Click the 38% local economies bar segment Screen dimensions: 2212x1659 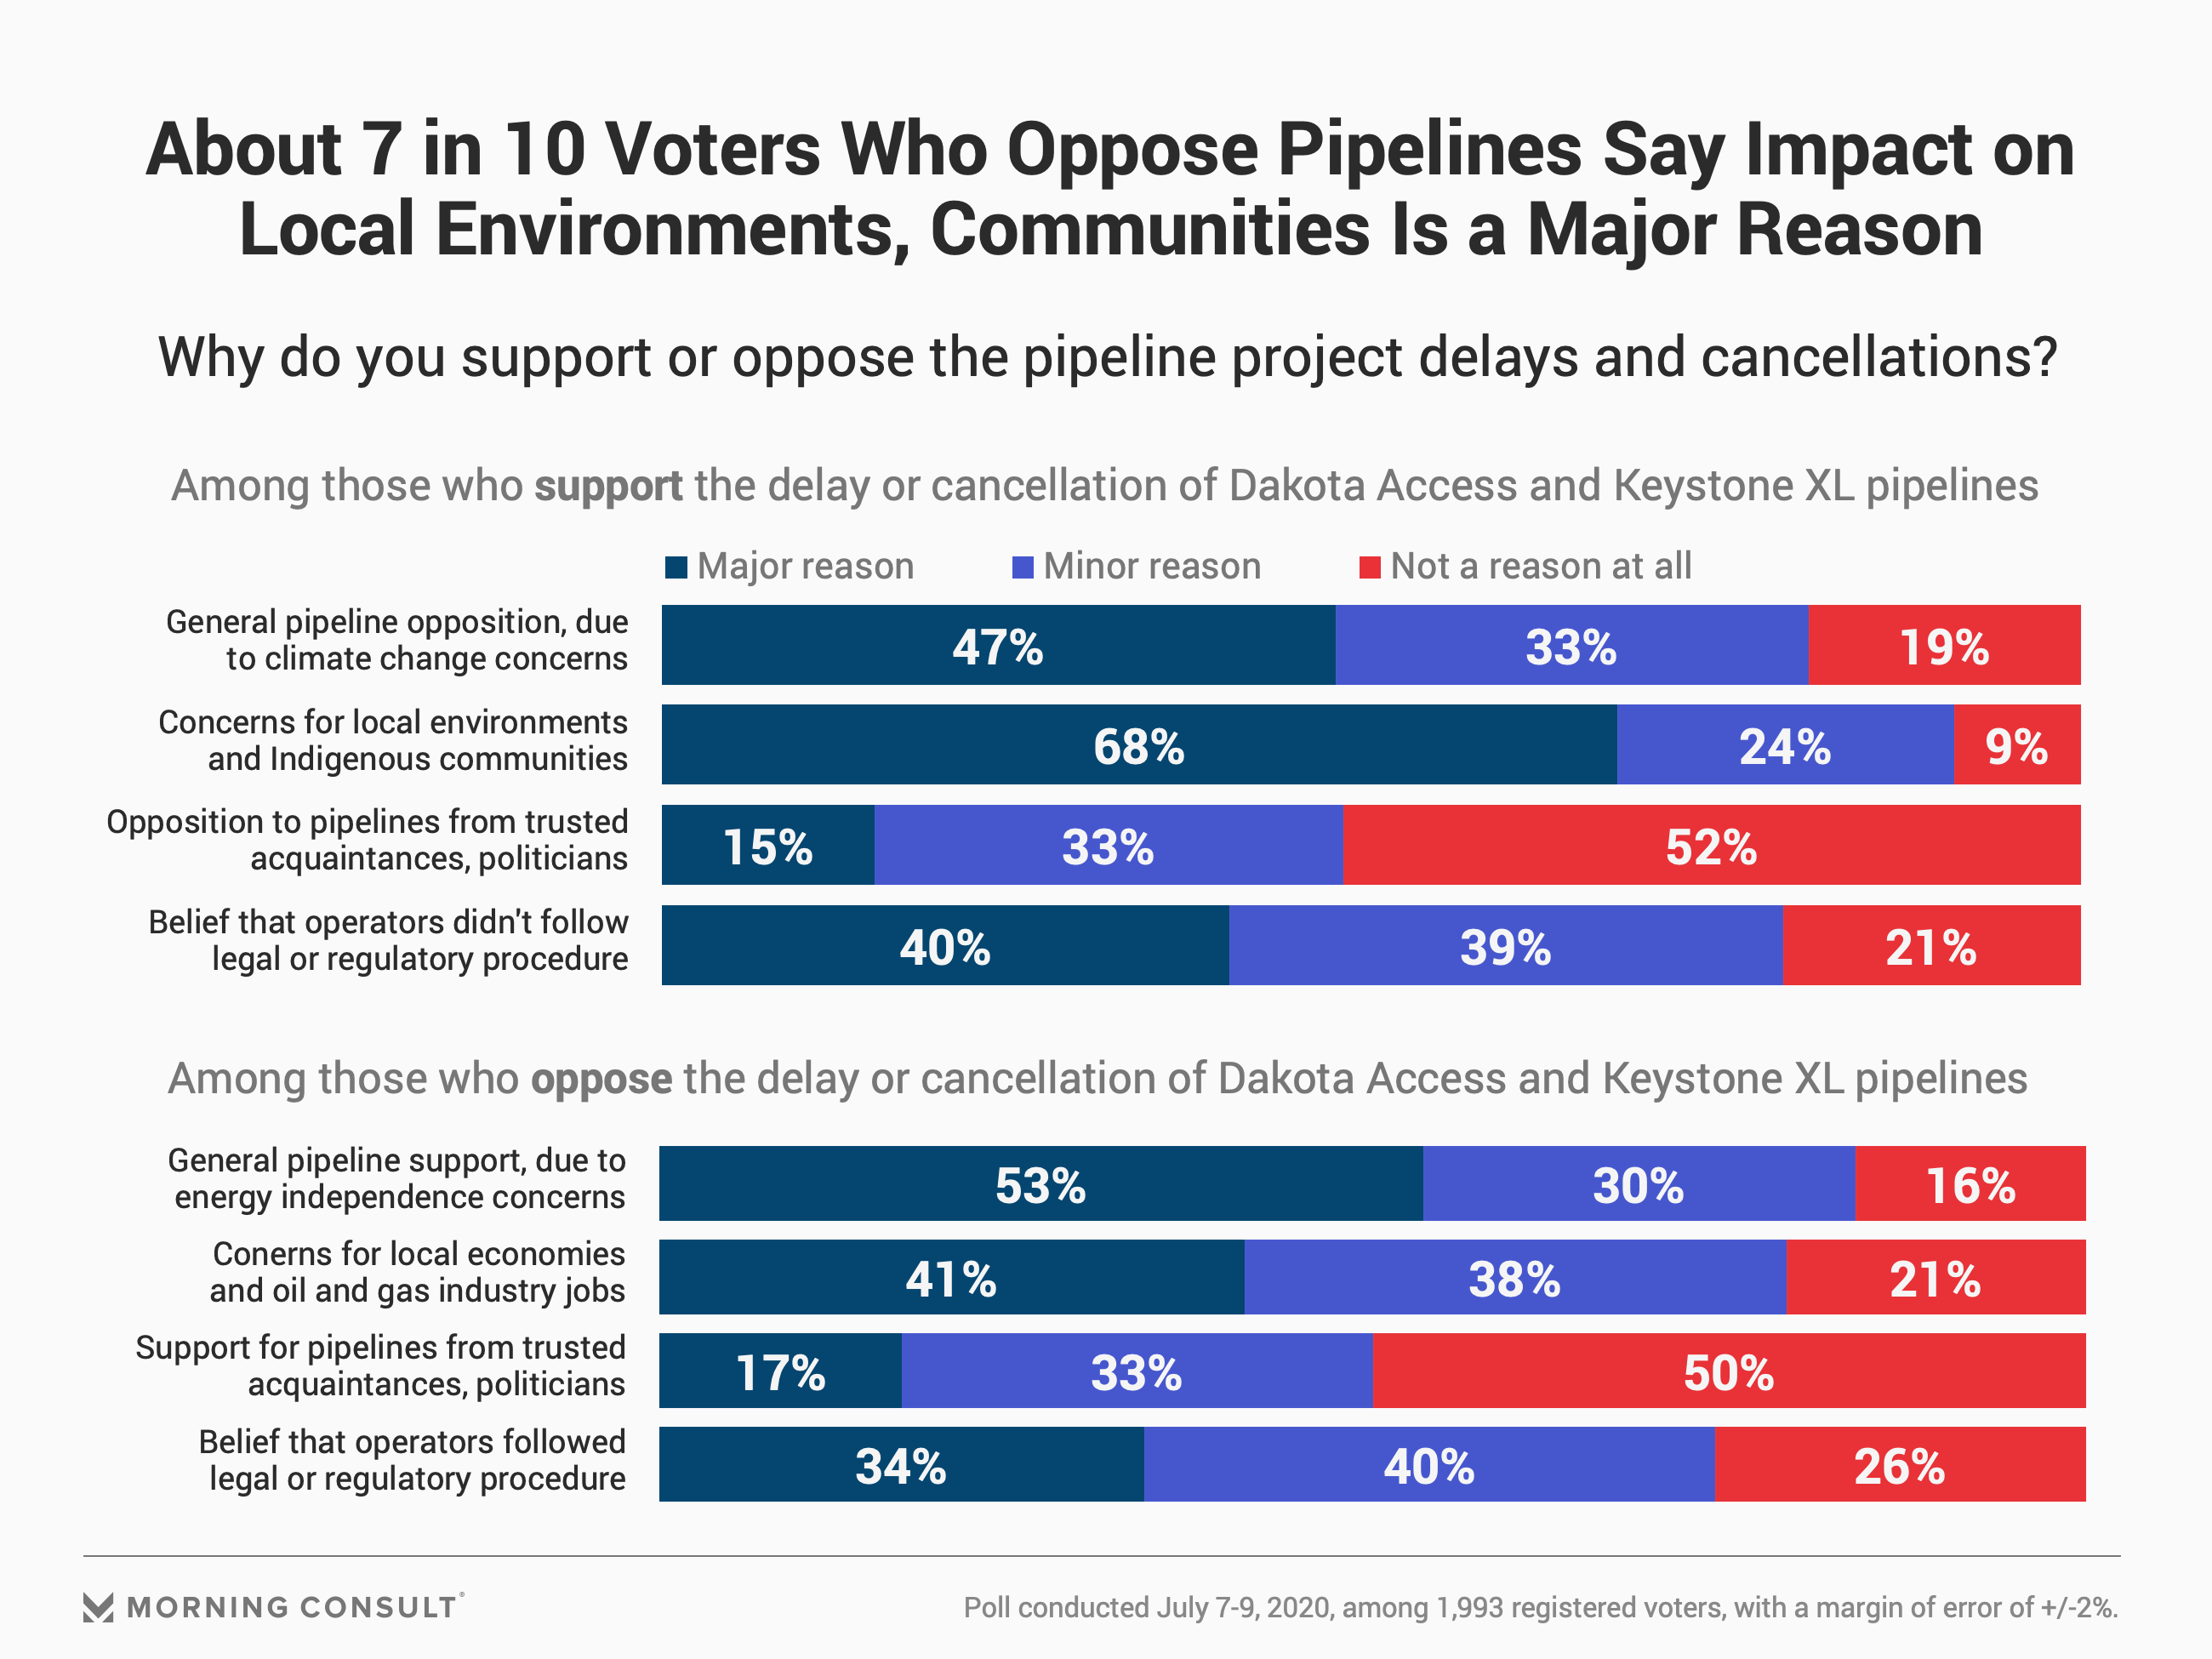1515,1277
